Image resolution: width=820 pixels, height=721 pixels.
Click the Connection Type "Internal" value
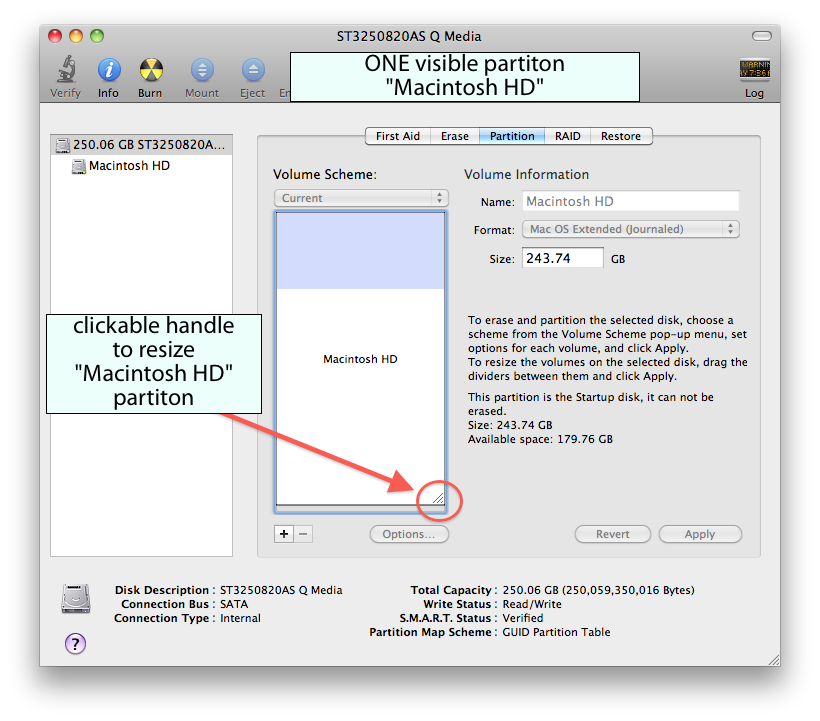pyautogui.click(x=240, y=618)
